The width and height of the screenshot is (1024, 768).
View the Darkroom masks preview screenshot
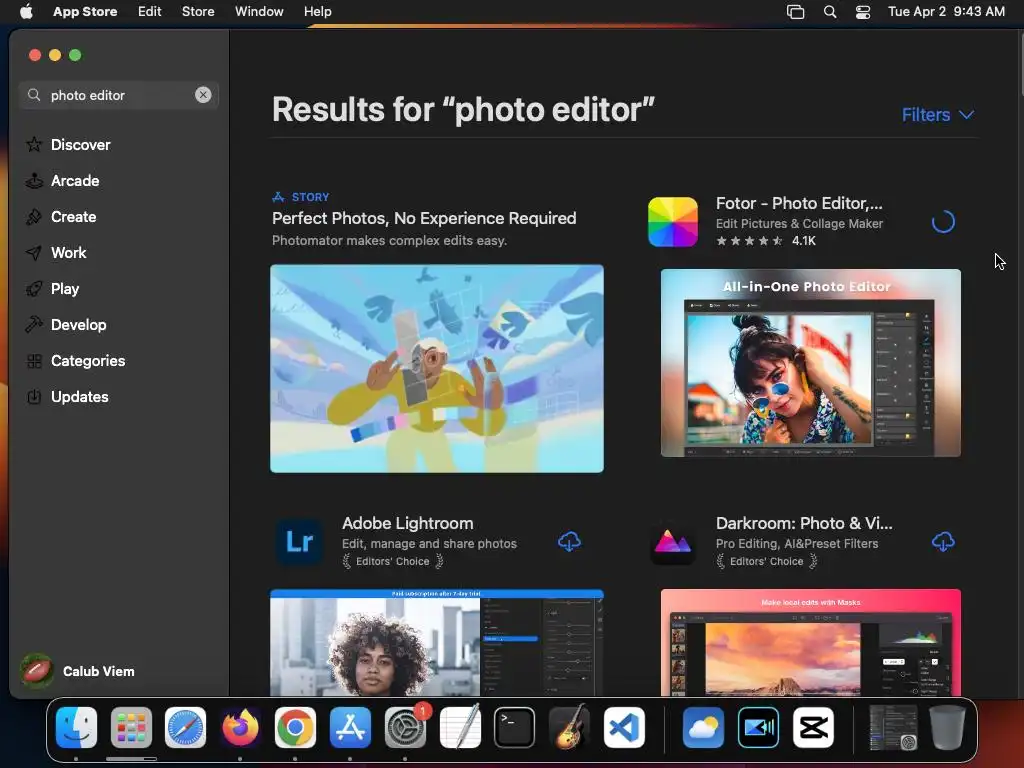click(x=810, y=643)
